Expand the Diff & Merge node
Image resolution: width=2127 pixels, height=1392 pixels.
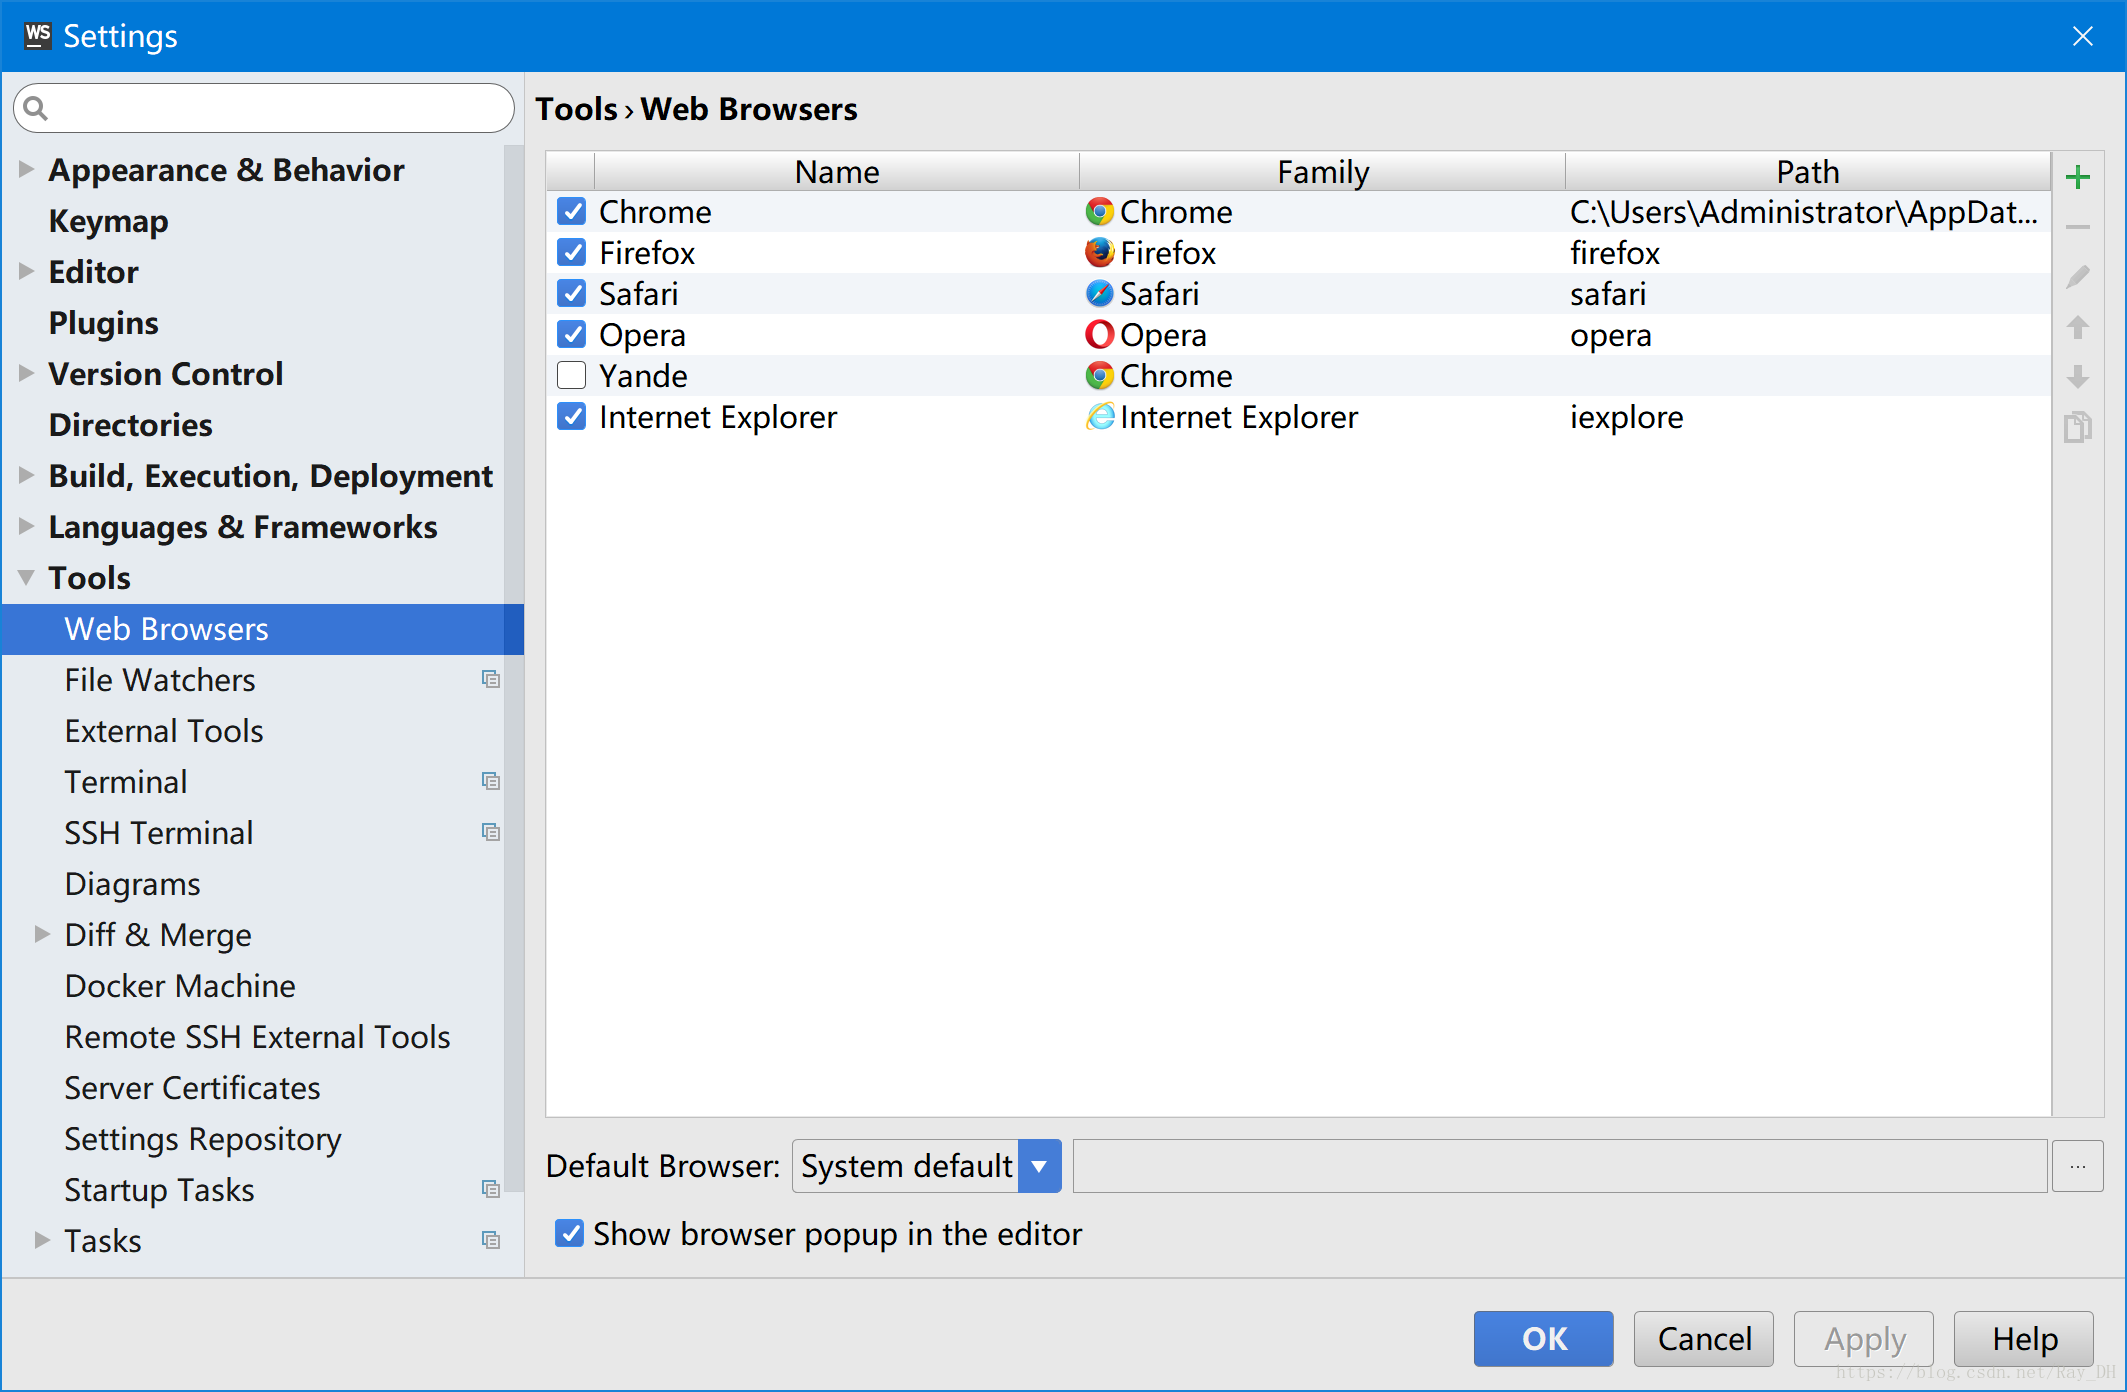pyautogui.click(x=42, y=935)
